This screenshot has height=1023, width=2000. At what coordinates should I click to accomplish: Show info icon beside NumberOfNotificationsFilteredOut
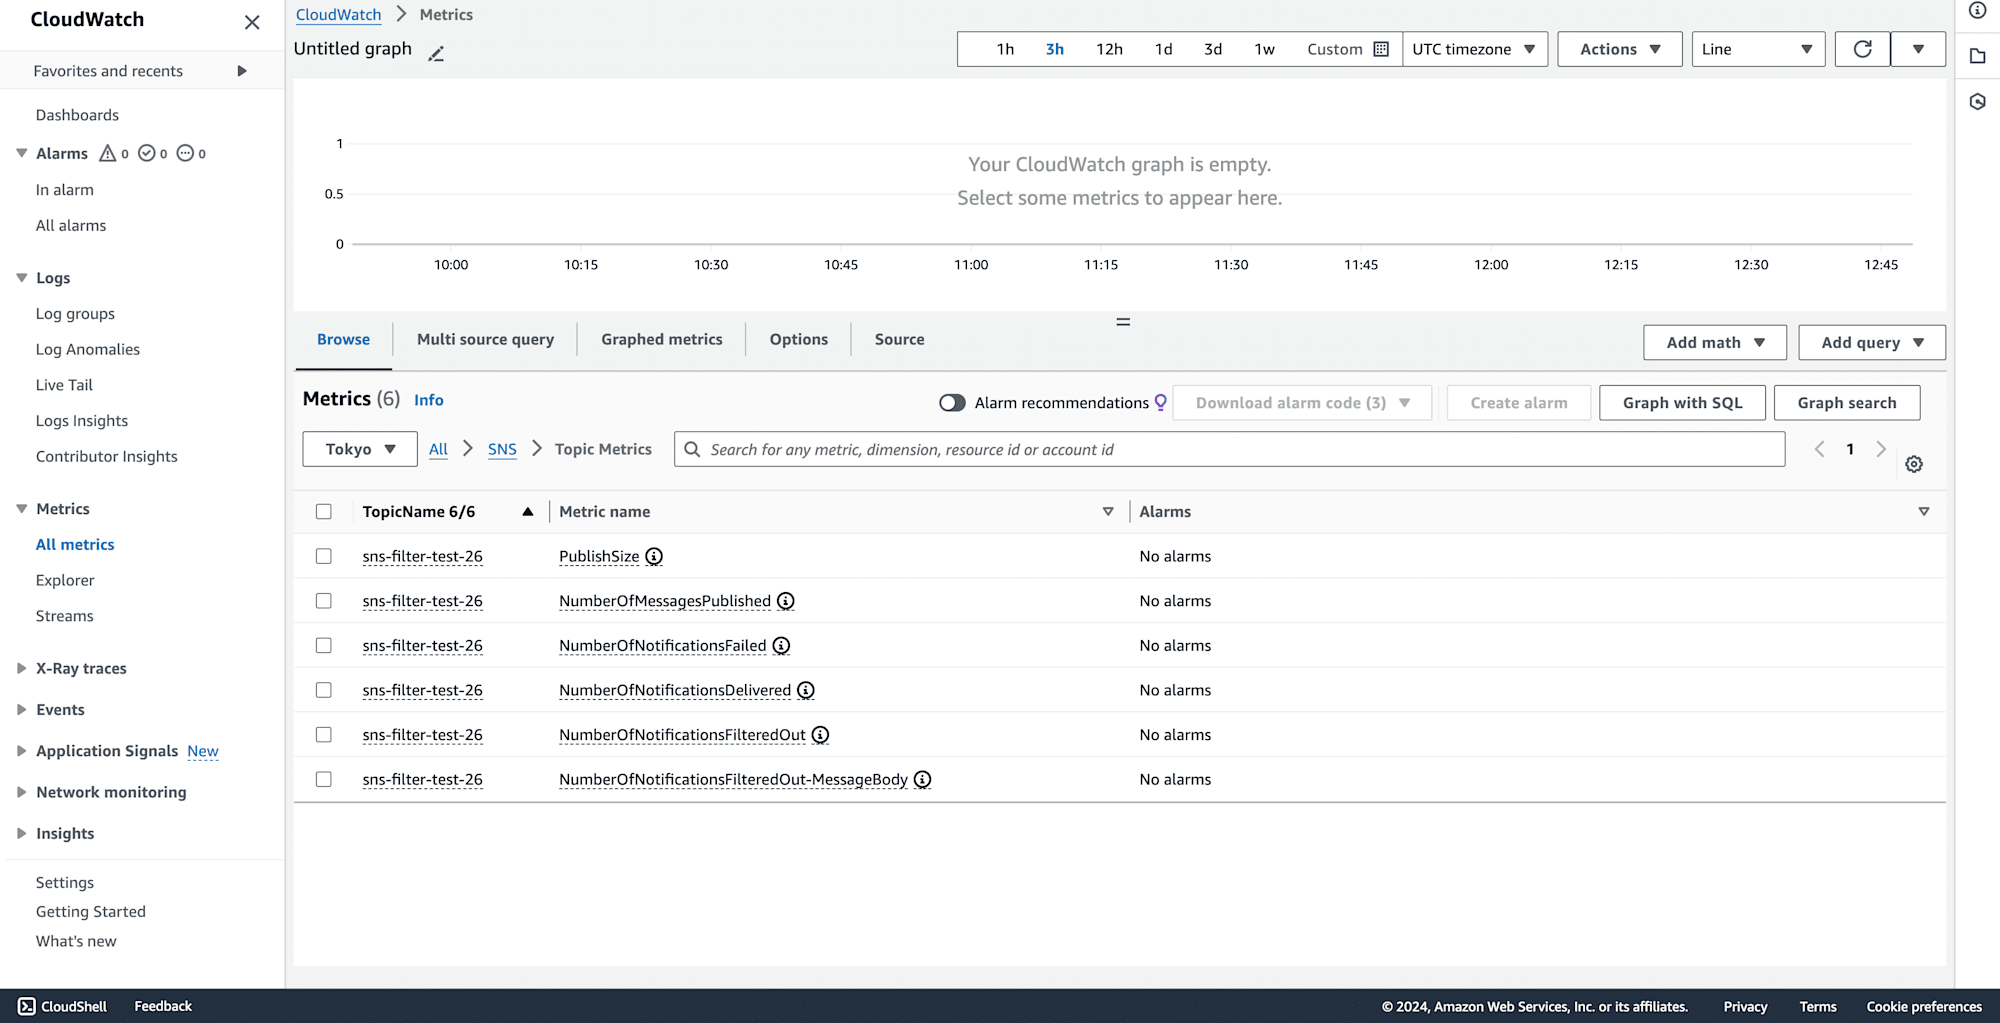pyautogui.click(x=821, y=735)
